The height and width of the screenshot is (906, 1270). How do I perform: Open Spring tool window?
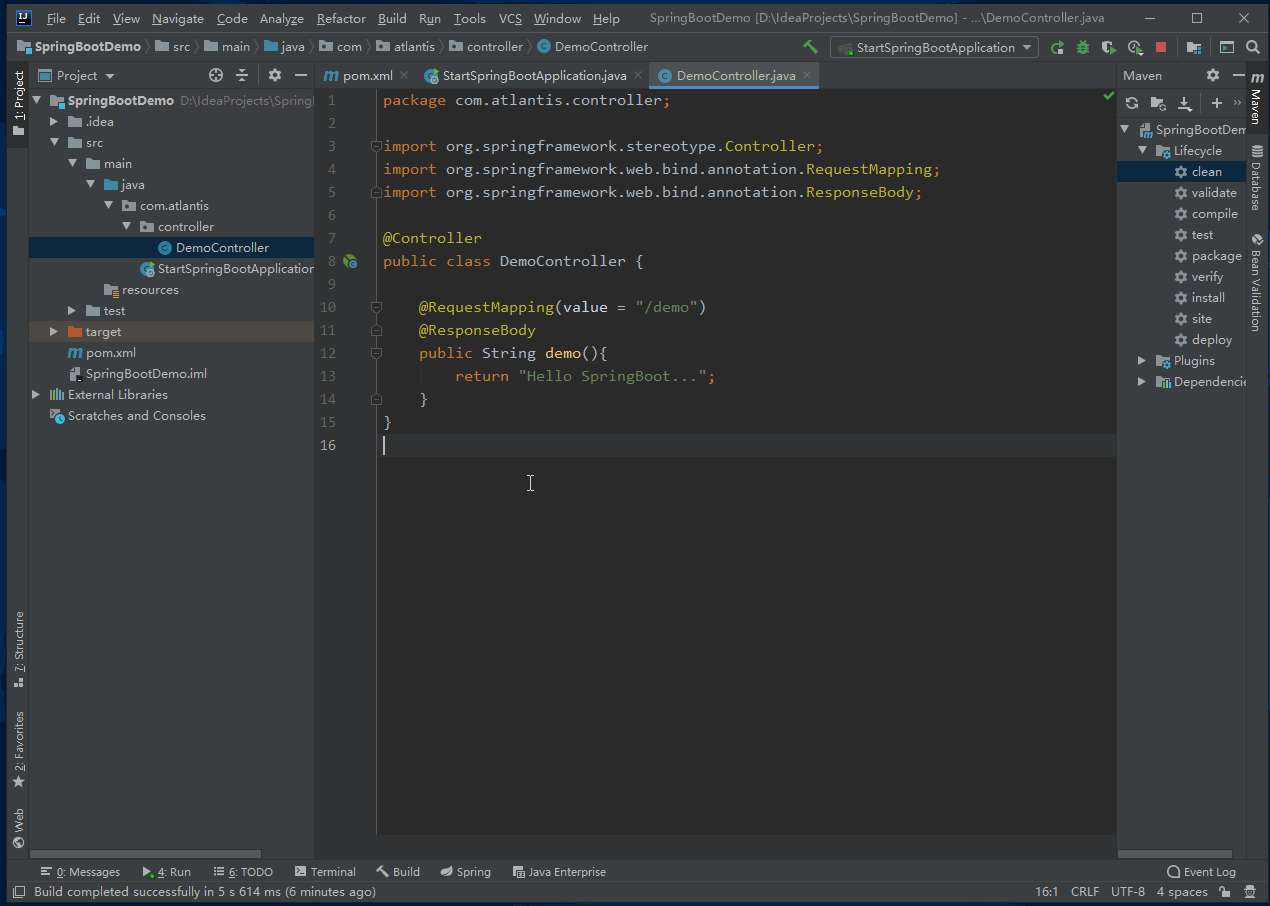(x=466, y=872)
